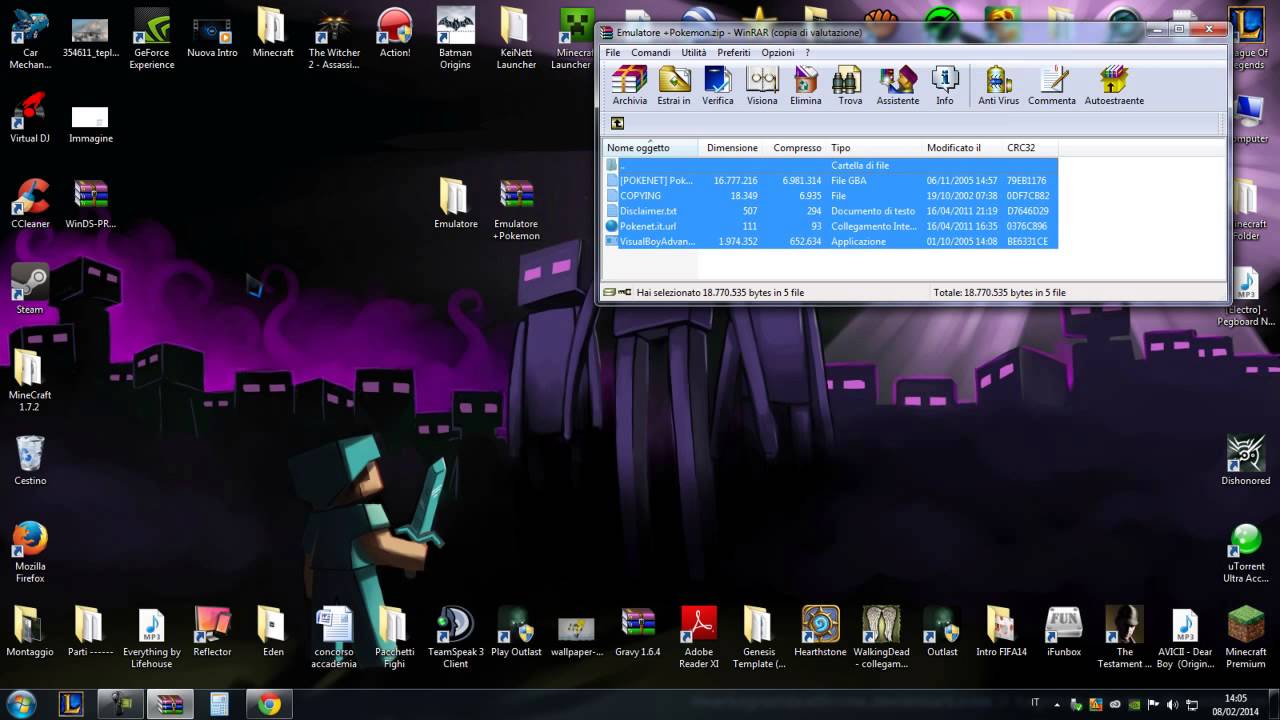Image resolution: width=1280 pixels, height=720 pixels.
Task: Click the Elimina toolbar icon
Action: point(806,85)
